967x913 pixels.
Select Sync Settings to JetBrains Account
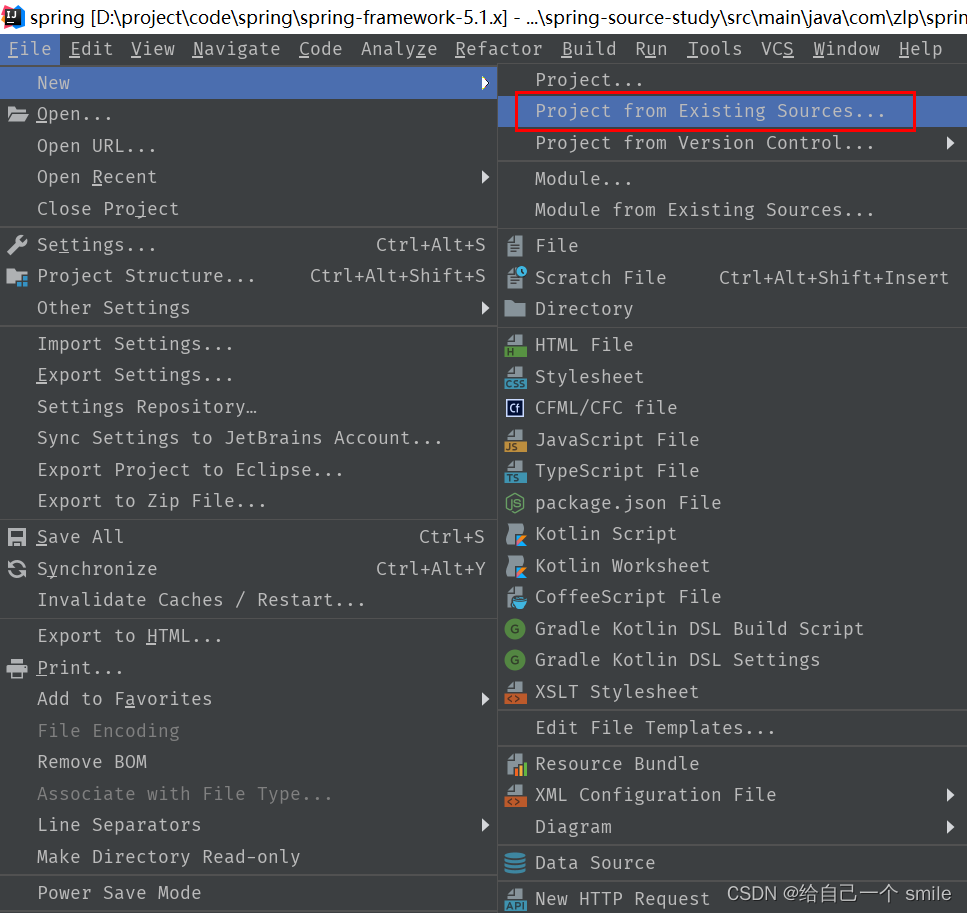pos(249,439)
